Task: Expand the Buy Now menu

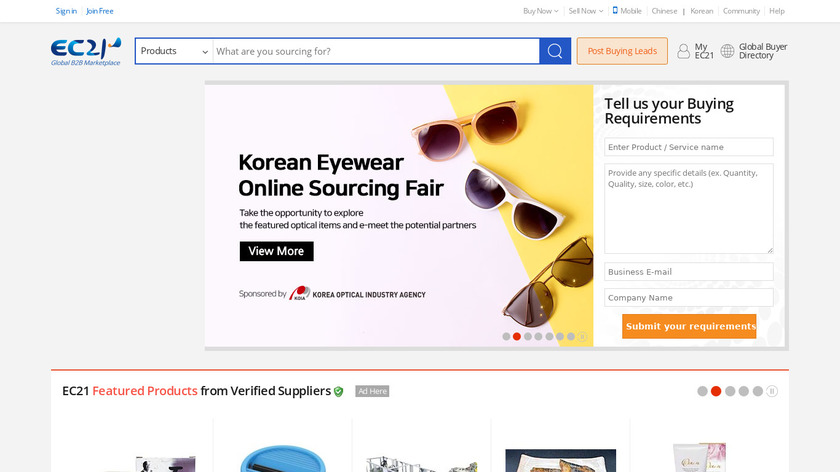Action: click(x=541, y=11)
